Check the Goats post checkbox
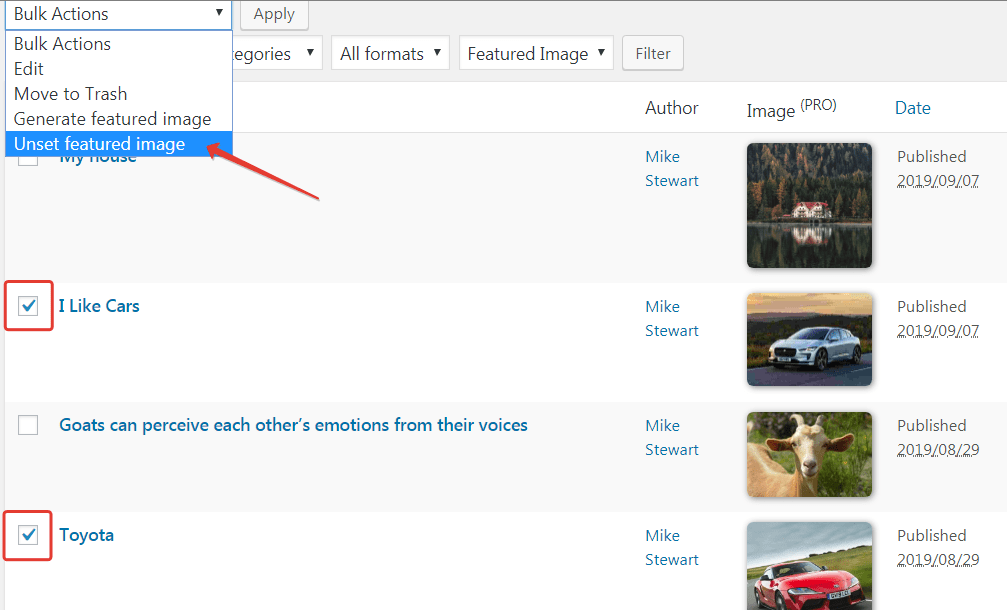The height and width of the screenshot is (610, 1007). click(x=28, y=425)
